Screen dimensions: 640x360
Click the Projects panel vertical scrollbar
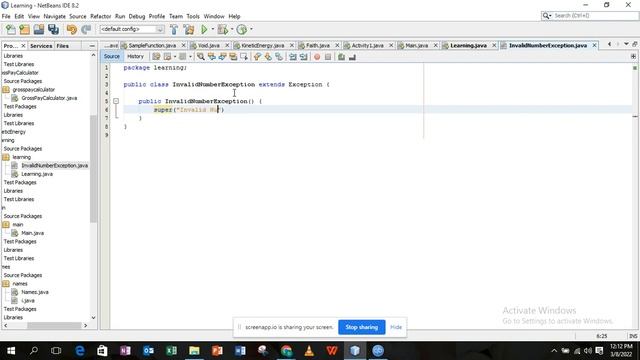[x=93, y=169]
